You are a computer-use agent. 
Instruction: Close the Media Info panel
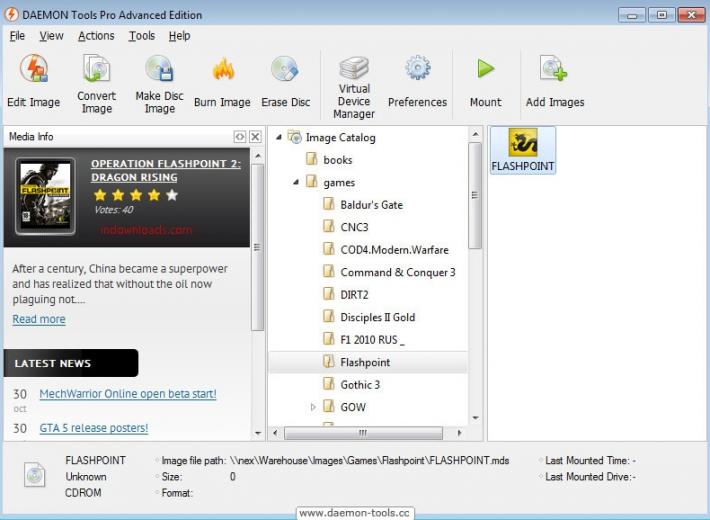[x=255, y=136]
